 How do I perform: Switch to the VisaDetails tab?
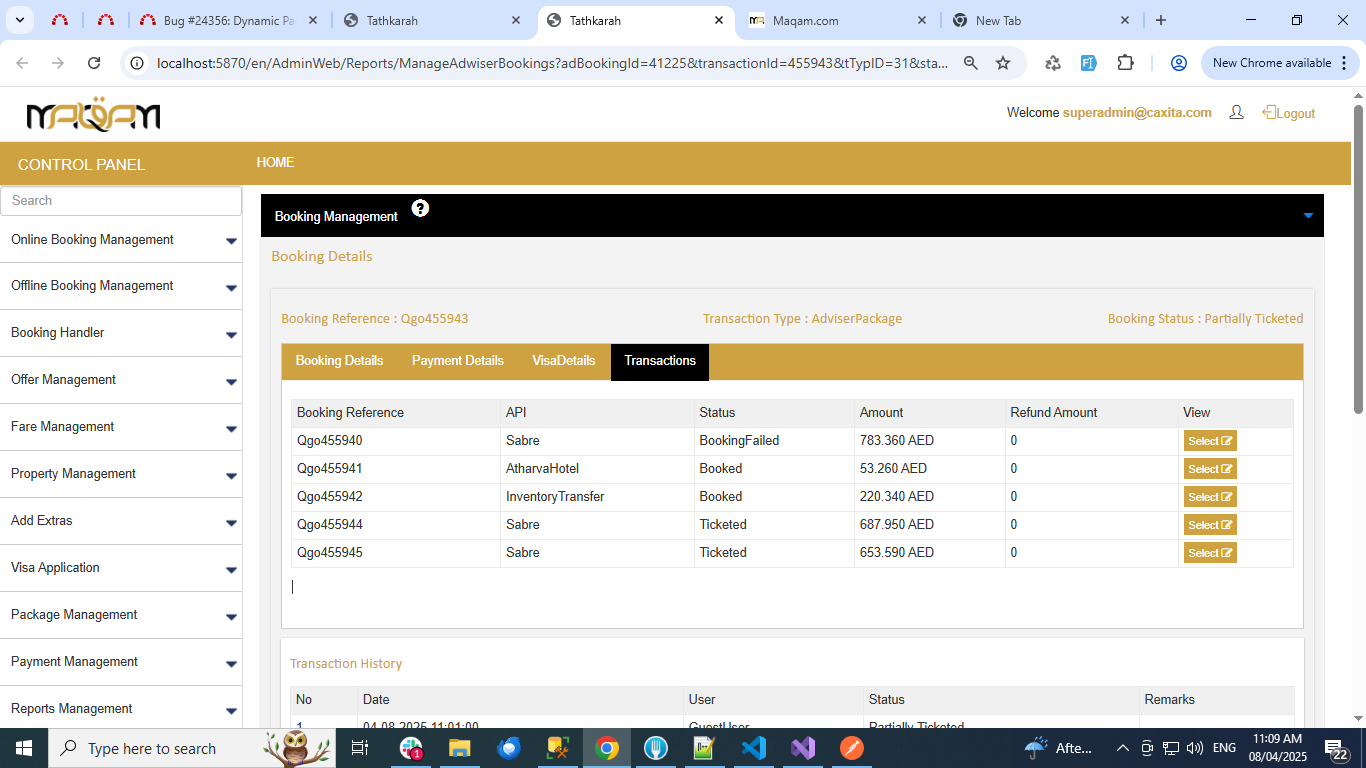563,361
